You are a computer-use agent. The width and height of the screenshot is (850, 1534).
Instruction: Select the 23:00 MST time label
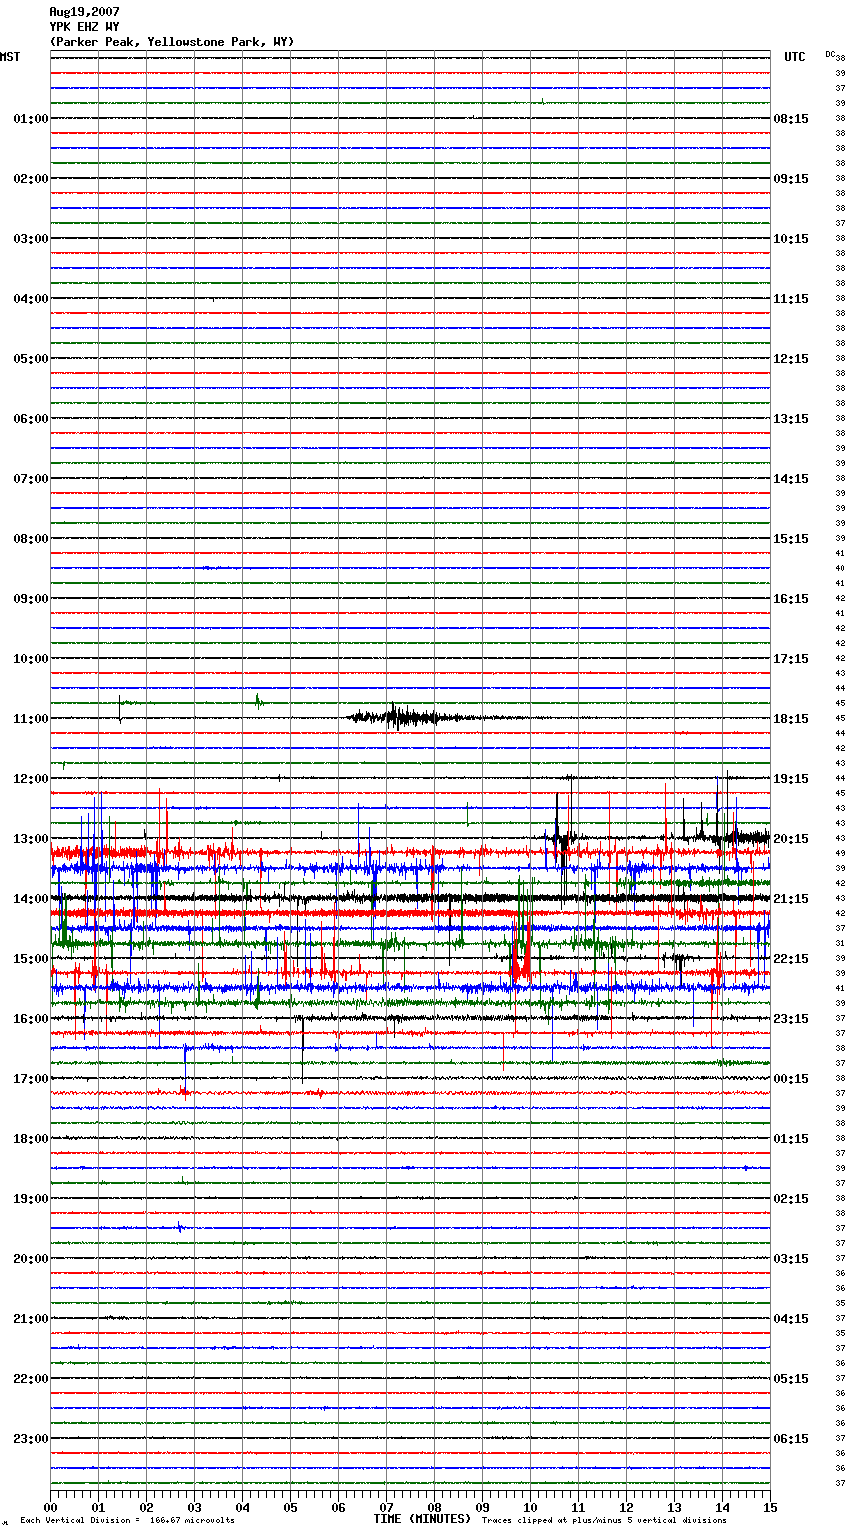pos(30,1439)
